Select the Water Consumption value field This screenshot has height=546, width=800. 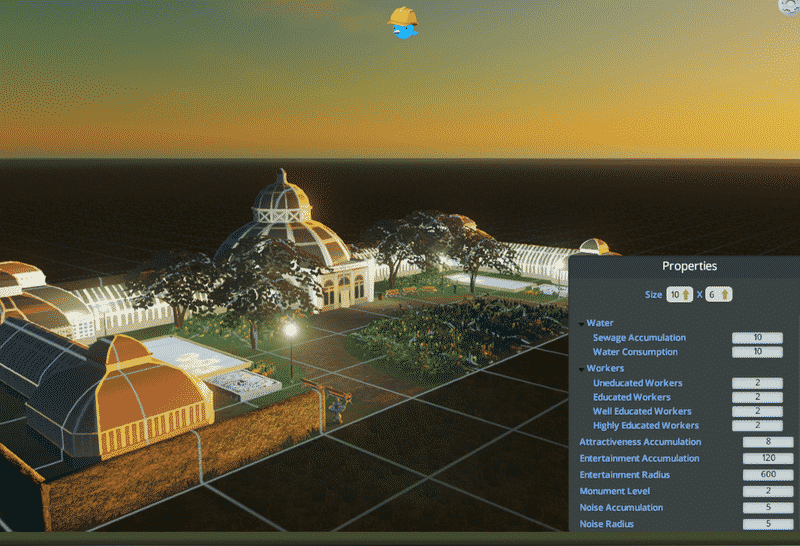pos(757,352)
